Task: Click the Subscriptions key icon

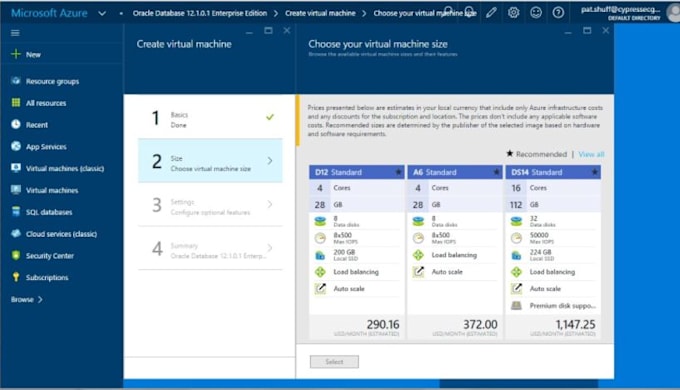Action: coord(16,277)
